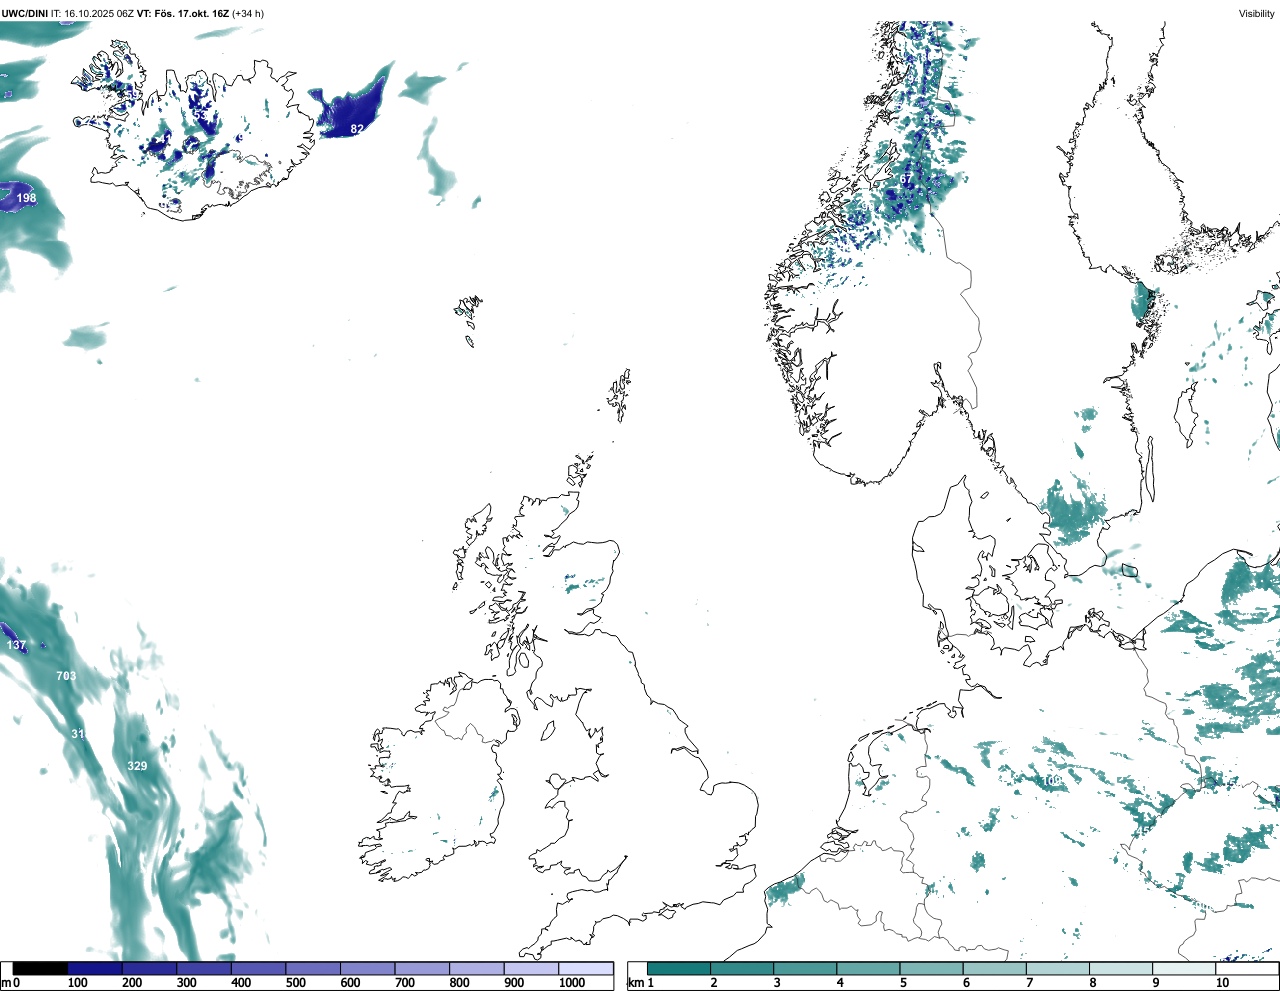Pick the 500–600 m legend color block
This screenshot has height=991, width=1280.
click(x=313, y=968)
